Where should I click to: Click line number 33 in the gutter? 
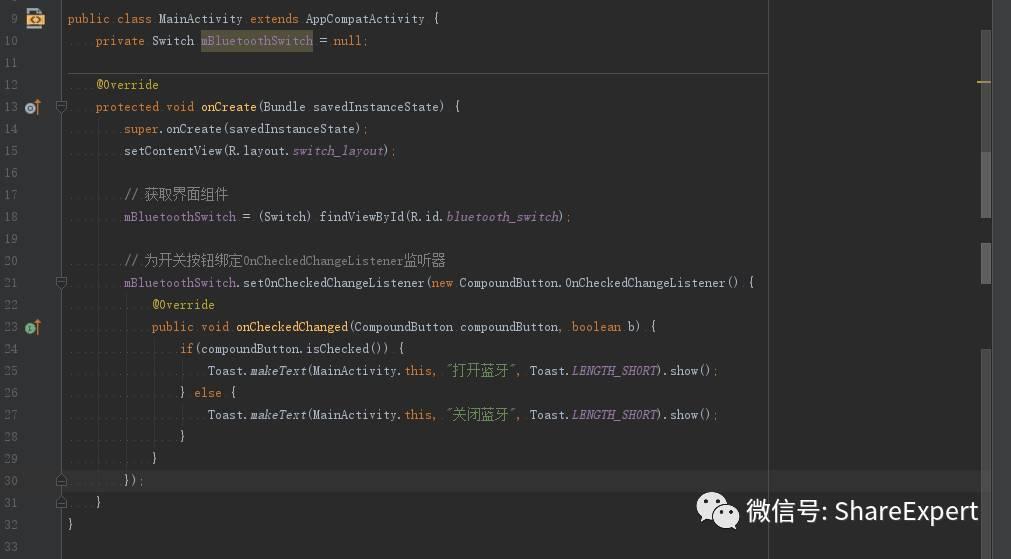click(x=11, y=547)
